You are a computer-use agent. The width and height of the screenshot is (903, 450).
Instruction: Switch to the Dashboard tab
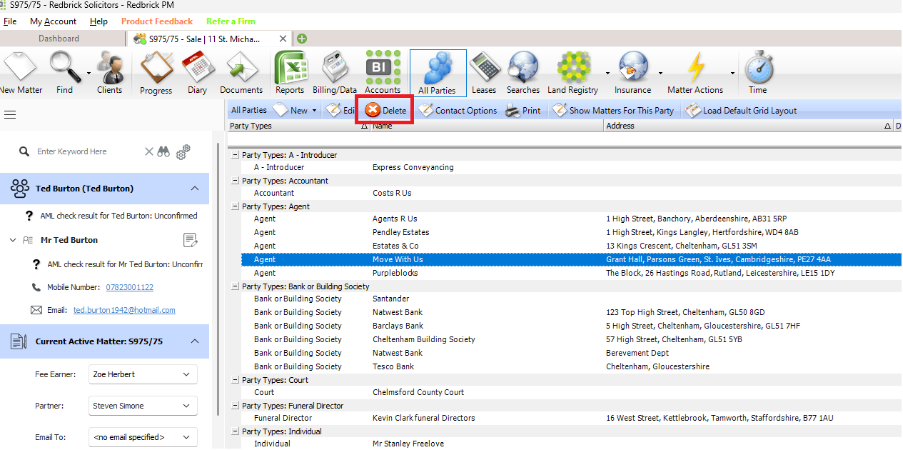59,38
